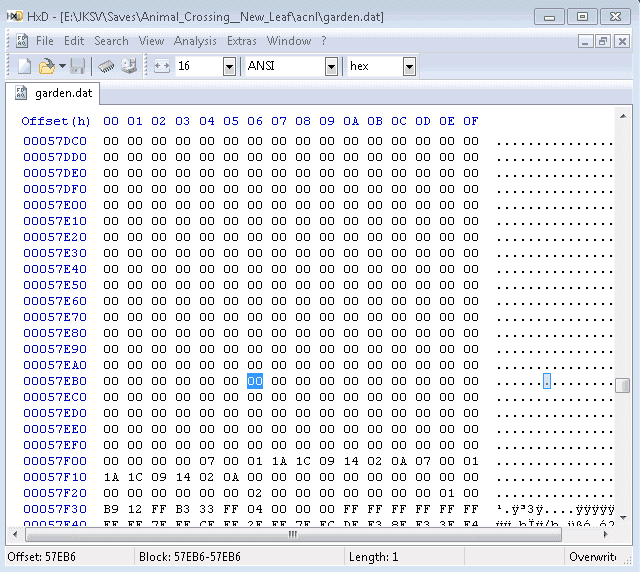Image resolution: width=640 pixels, height=572 pixels.
Task: Click the decoded text of row 00057F30
Action: coord(555,510)
